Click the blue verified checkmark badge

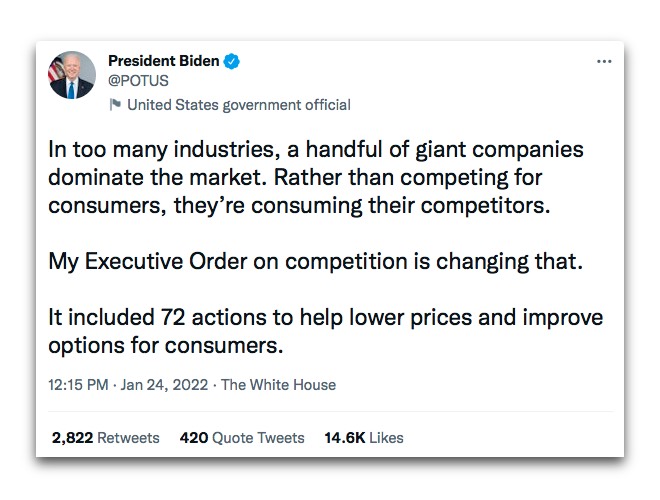coord(232,61)
